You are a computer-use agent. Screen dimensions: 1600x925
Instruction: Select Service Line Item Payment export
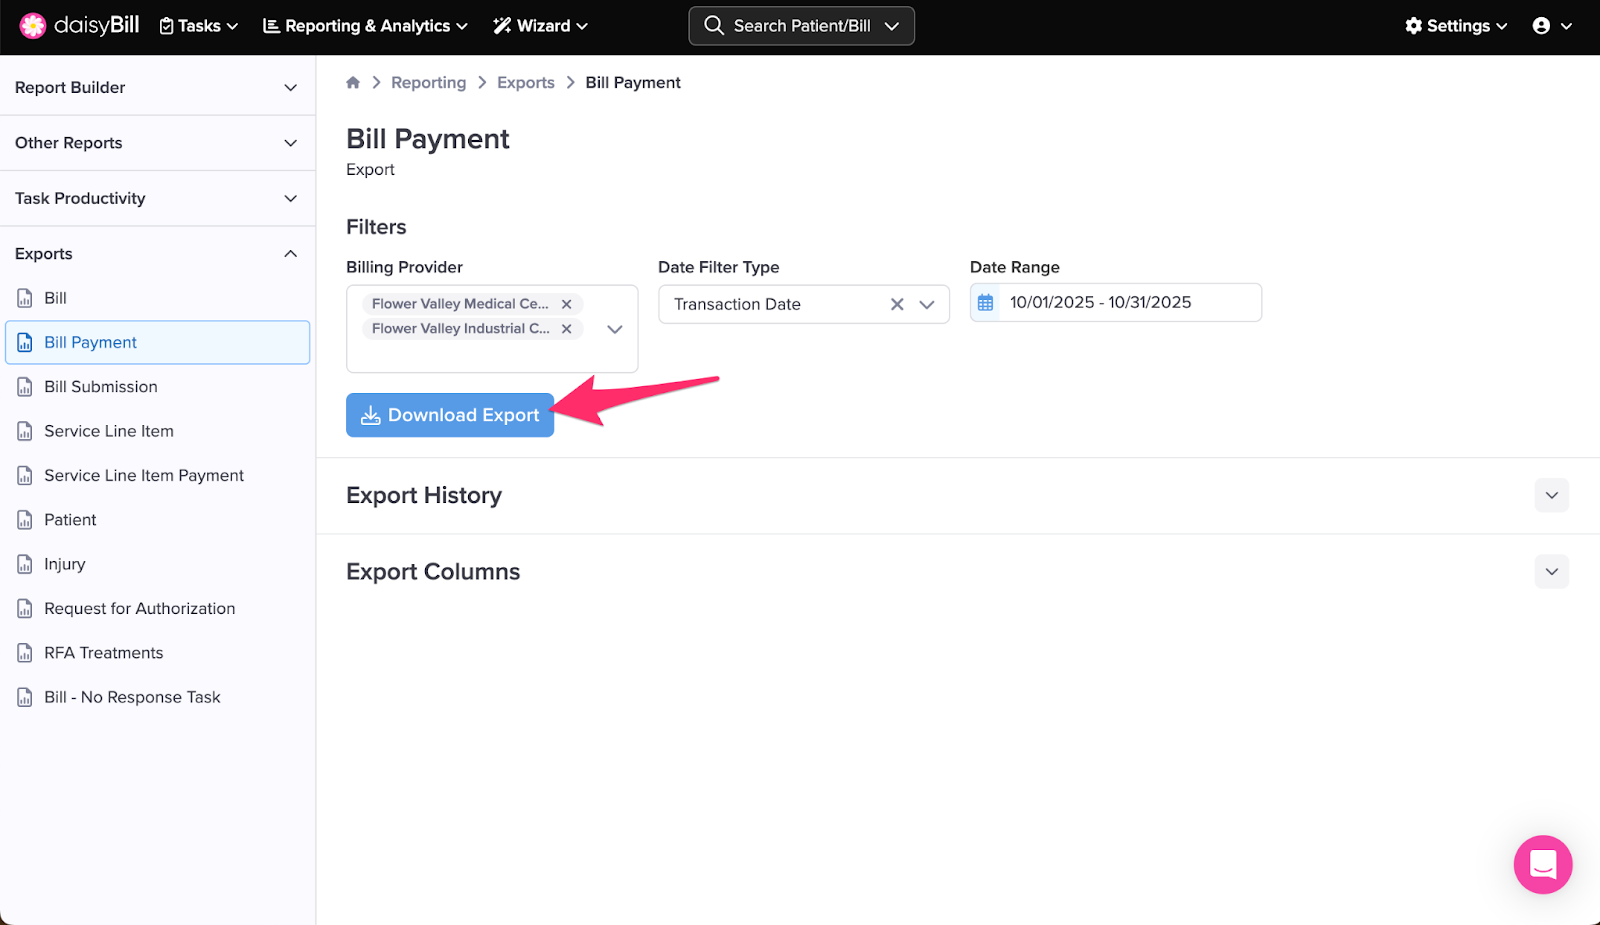tap(144, 476)
